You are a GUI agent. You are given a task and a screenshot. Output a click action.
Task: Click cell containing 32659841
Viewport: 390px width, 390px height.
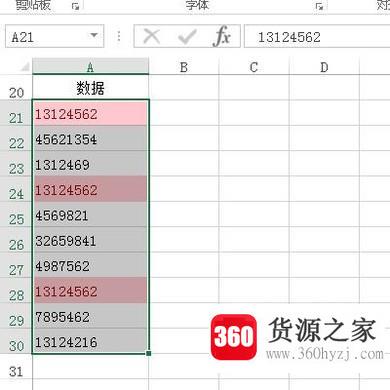[x=90, y=239]
